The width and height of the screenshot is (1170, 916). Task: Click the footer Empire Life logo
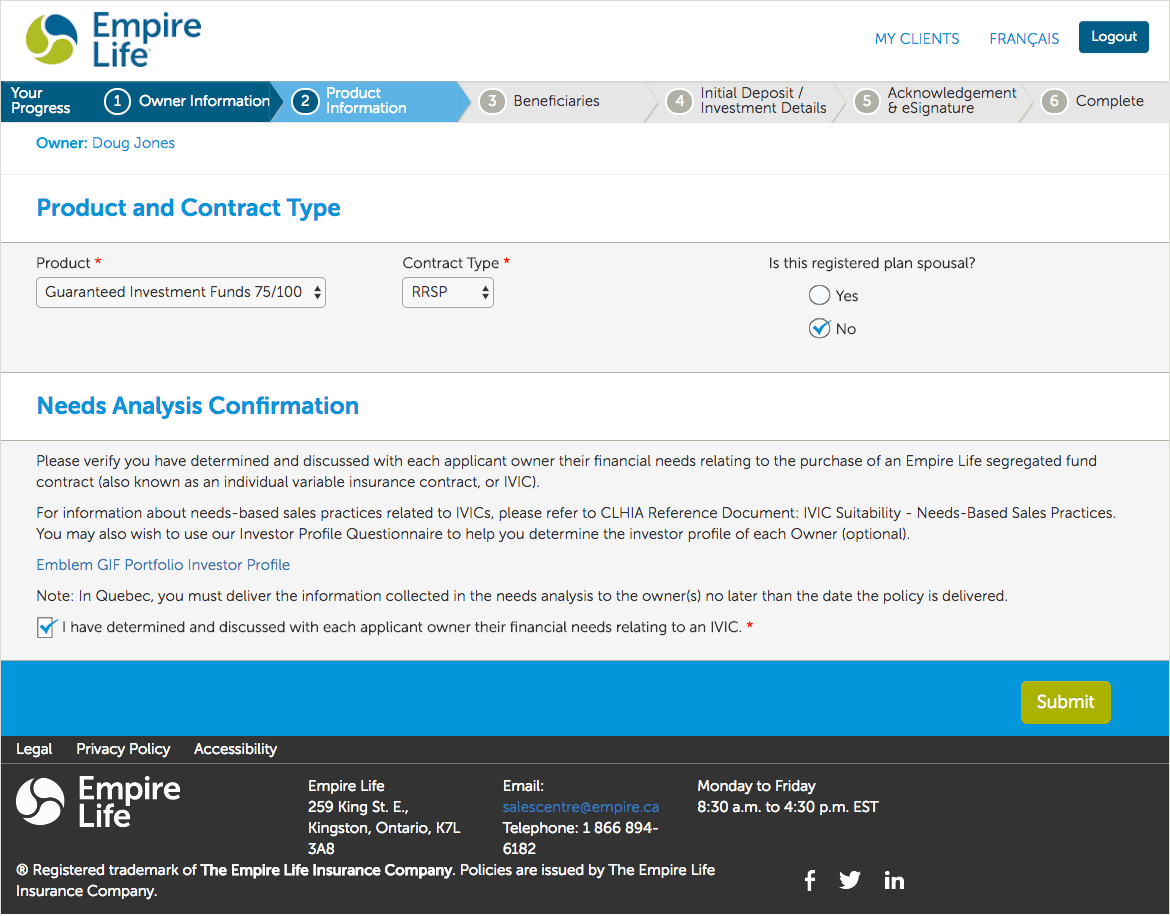[98, 802]
